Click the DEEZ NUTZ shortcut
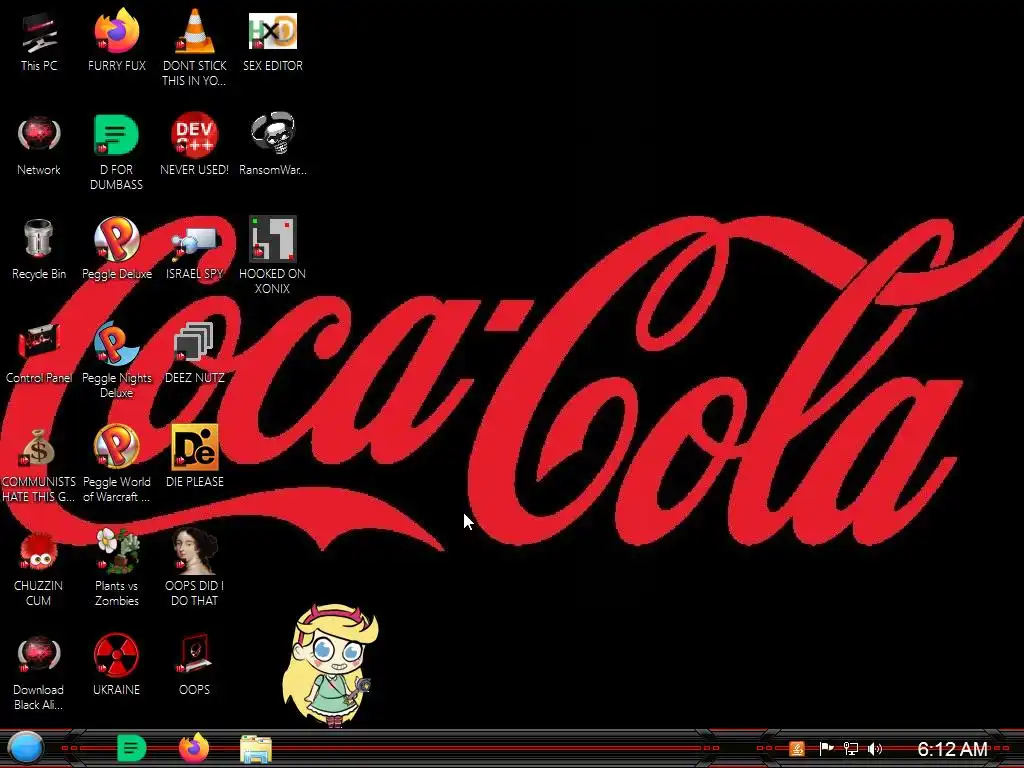The height and width of the screenshot is (768, 1024). point(195,343)
